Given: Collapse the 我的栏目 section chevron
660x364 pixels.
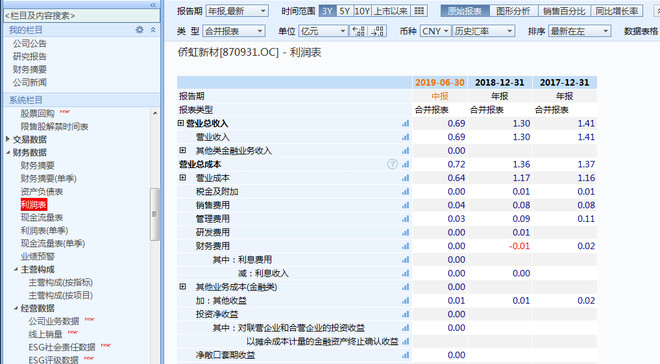Looking at the screenshot, I should 153,30.
